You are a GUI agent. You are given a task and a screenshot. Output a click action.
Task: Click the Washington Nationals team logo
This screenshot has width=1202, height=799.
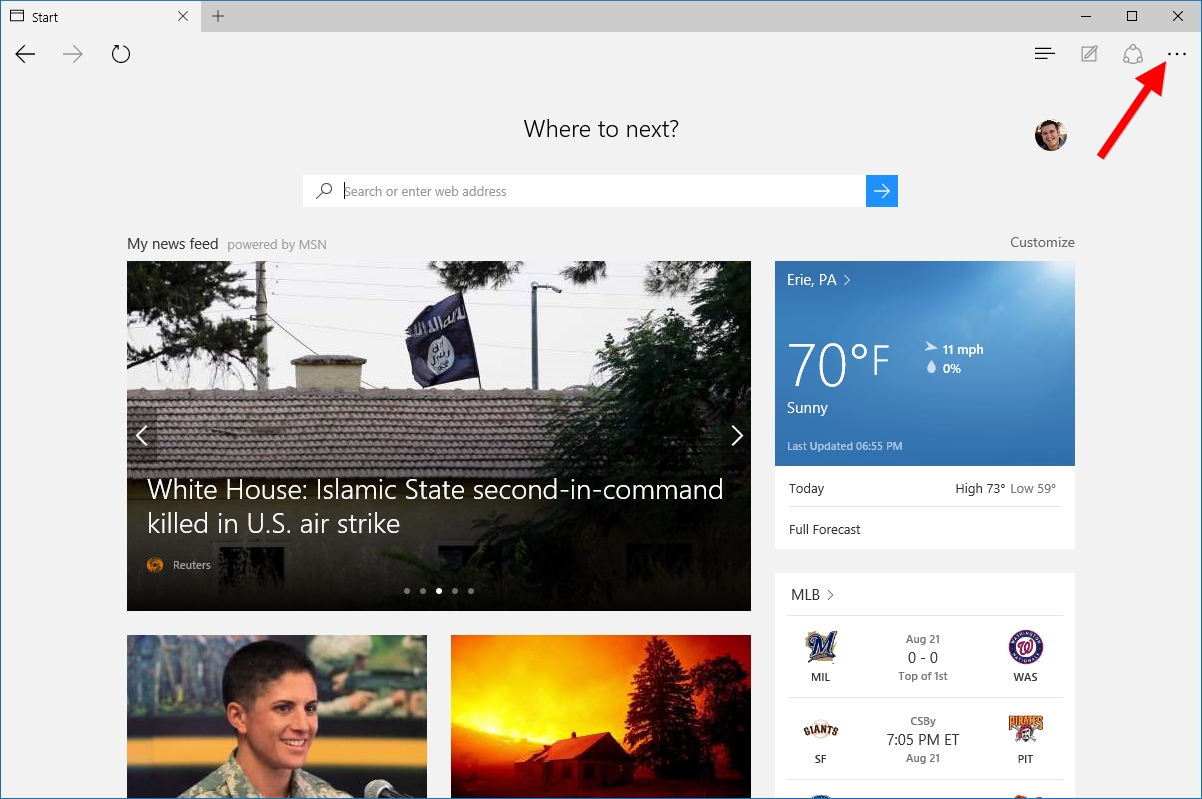[x=1026, y=649]
